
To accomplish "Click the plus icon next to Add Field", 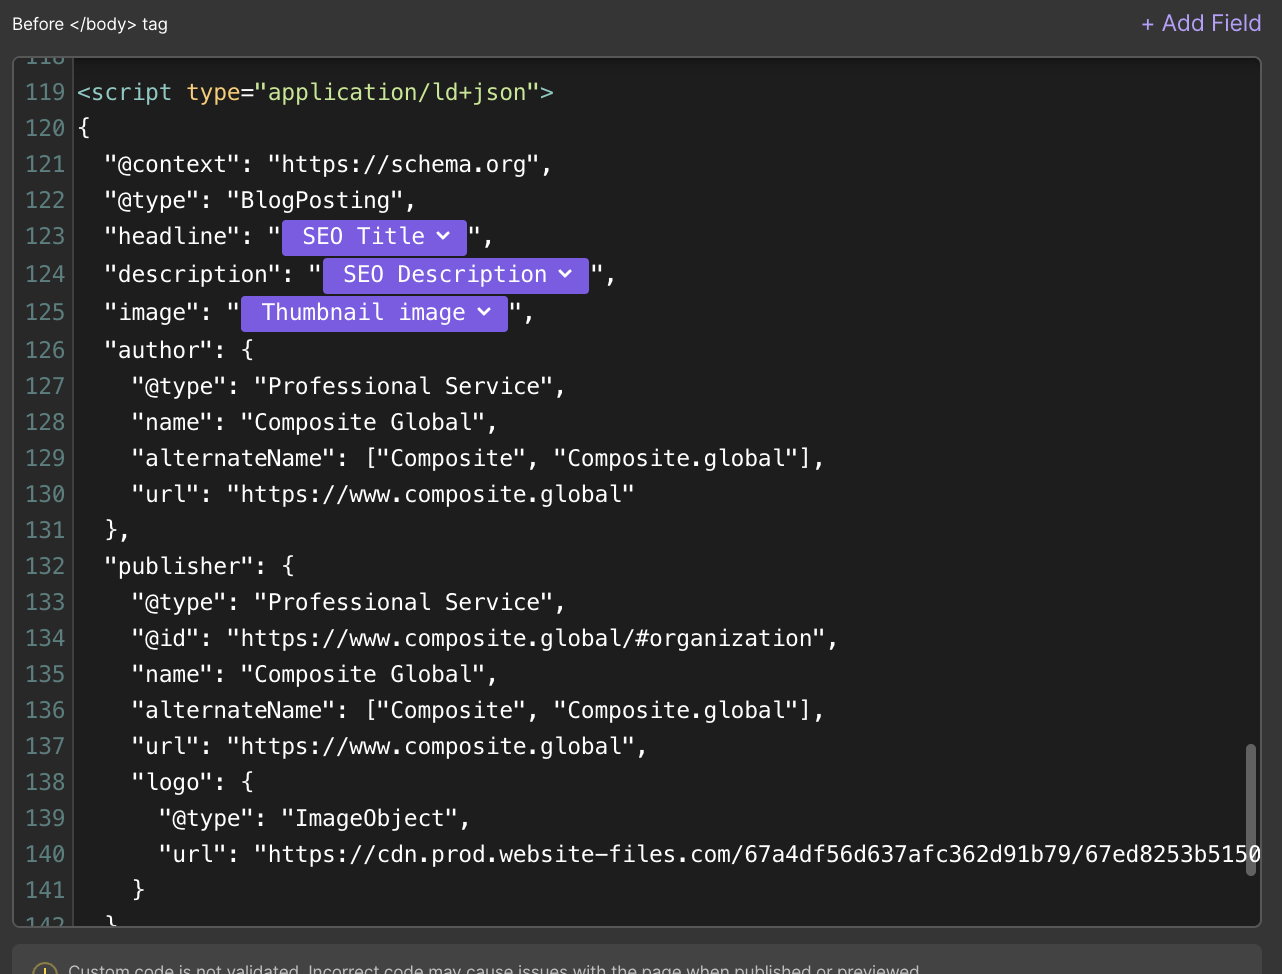I will (1147, 23).
